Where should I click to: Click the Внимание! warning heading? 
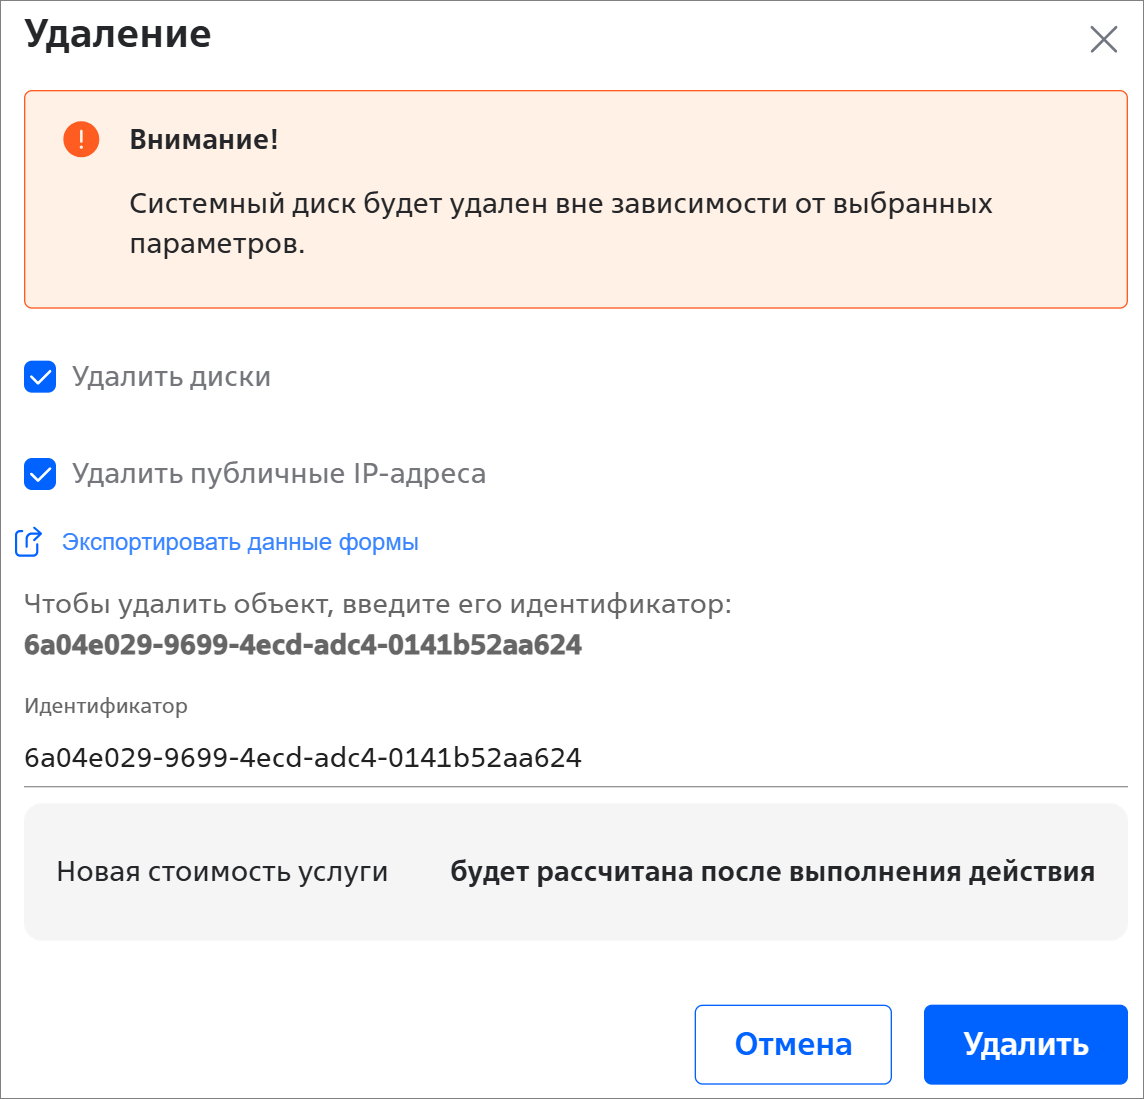[x=204, y=140]
